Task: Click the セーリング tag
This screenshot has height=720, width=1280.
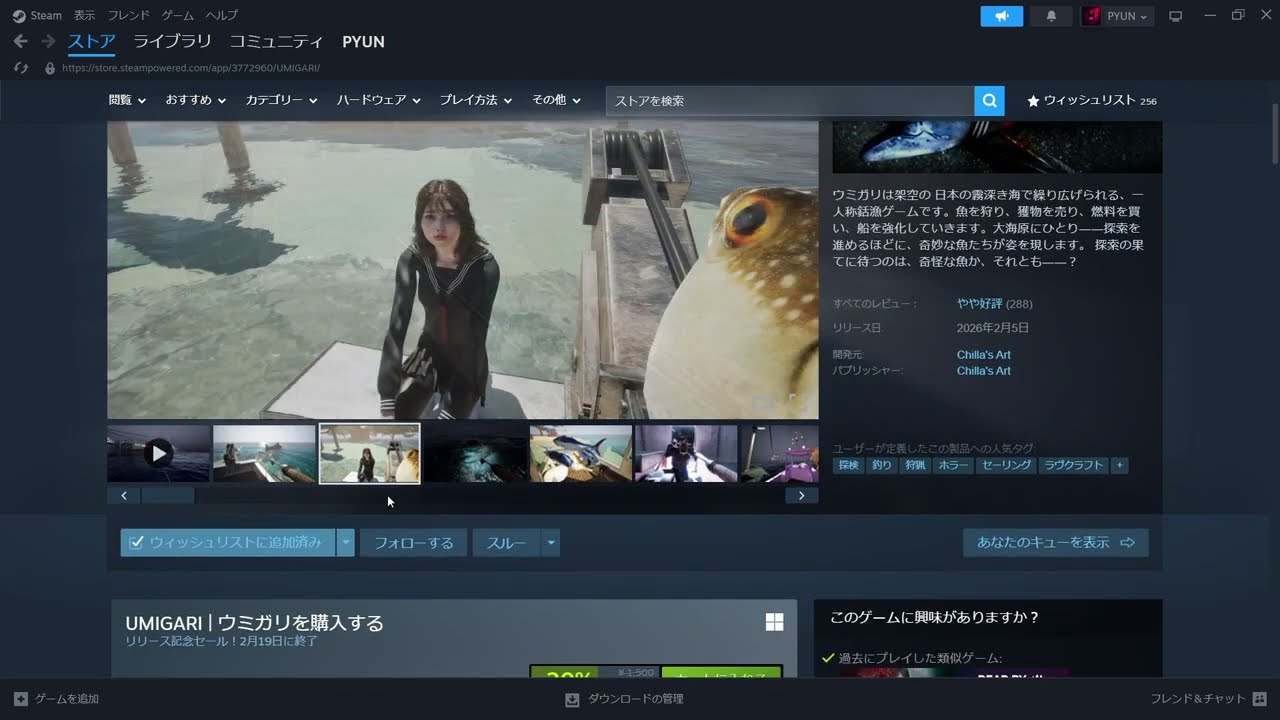Action: click(1006, 465)
